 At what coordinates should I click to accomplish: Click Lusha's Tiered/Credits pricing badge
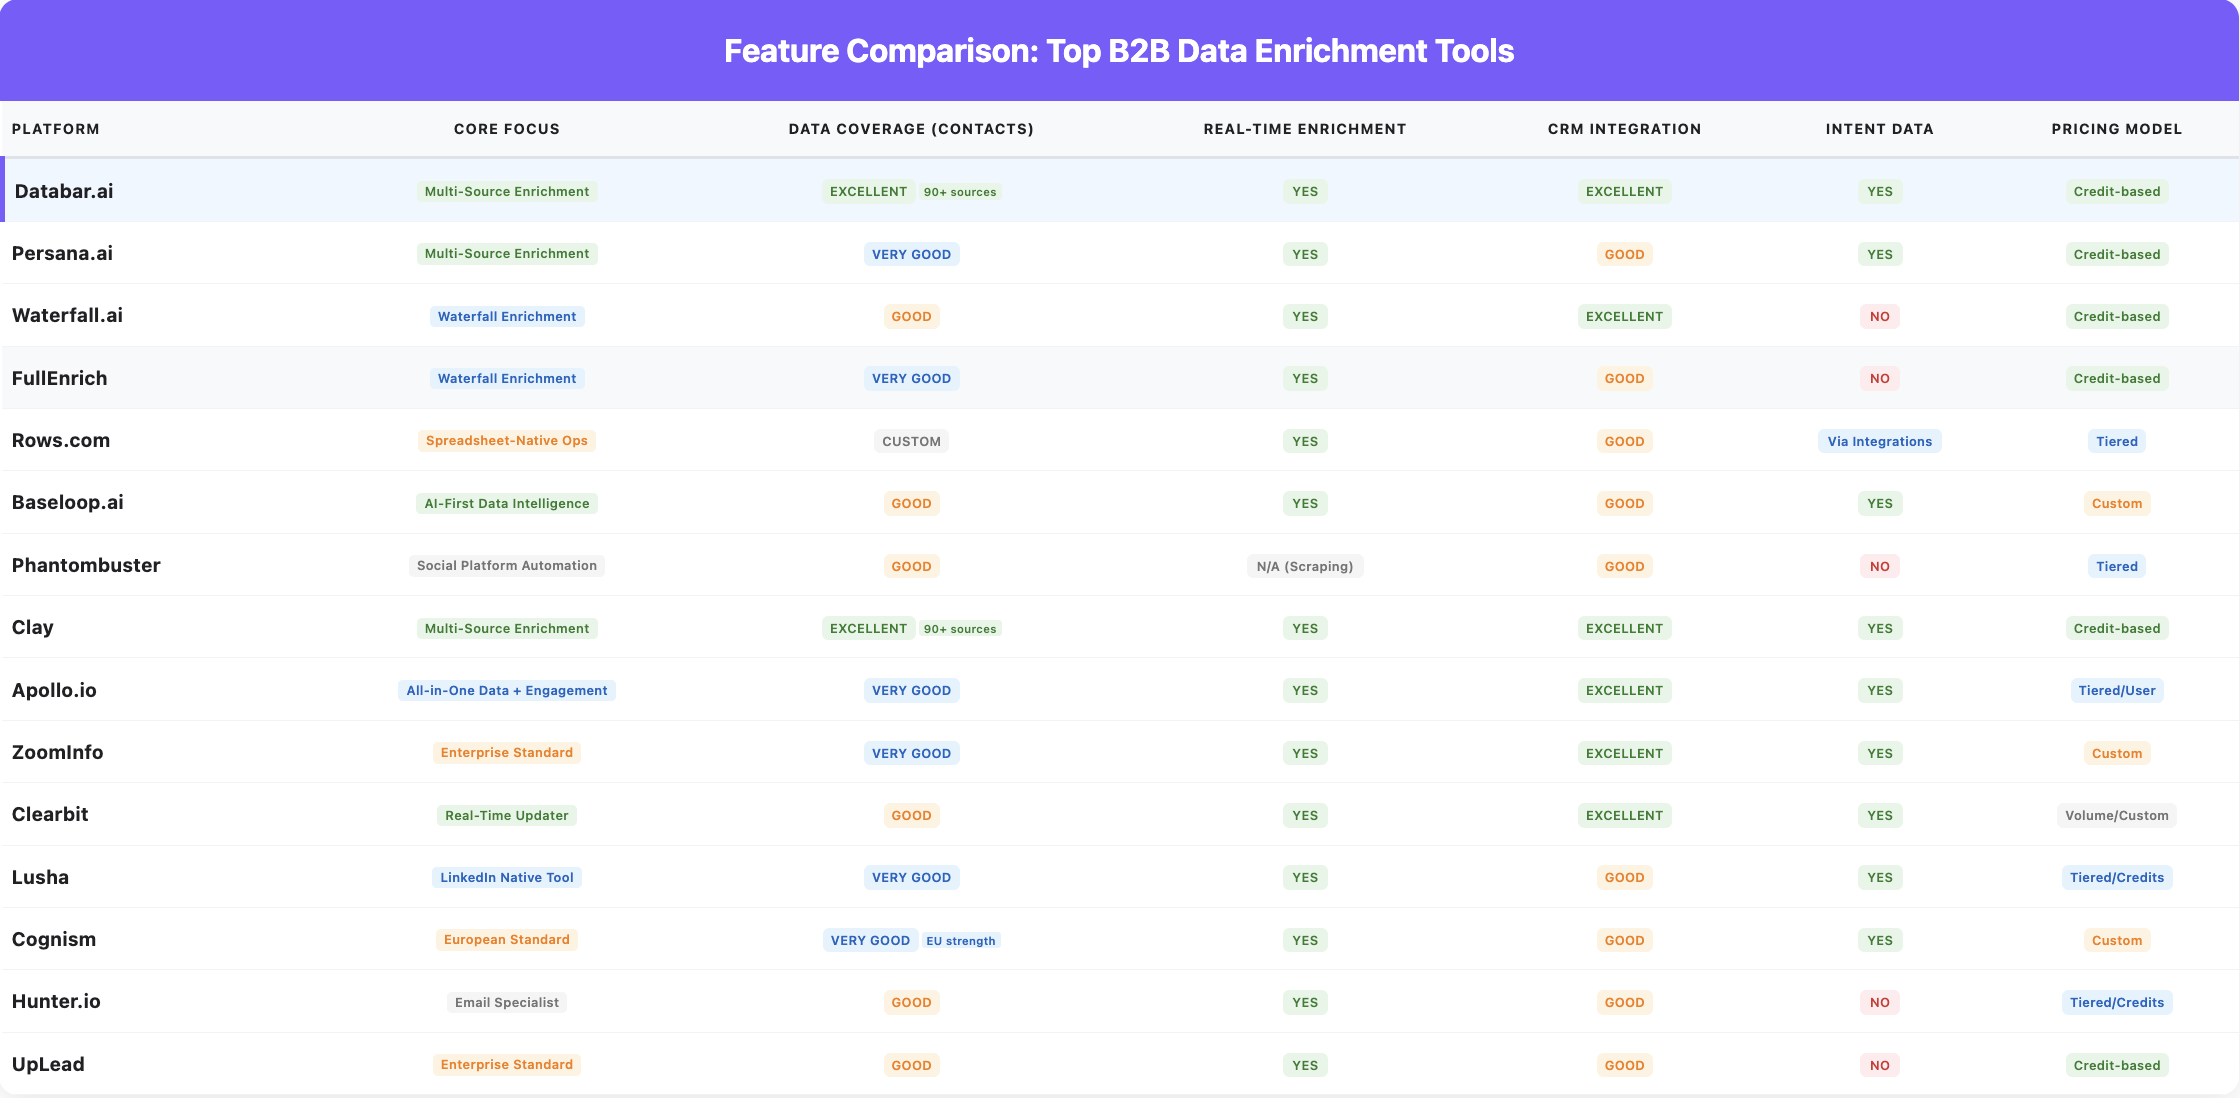click(x=2117, y=877)
